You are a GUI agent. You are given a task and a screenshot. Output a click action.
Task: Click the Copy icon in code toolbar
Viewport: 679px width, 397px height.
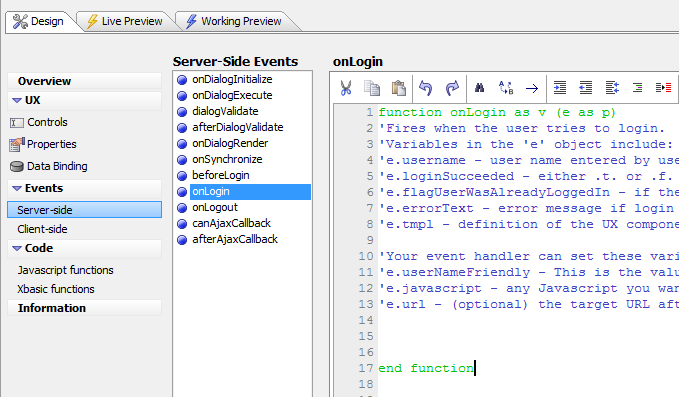[x=372, y=88]
